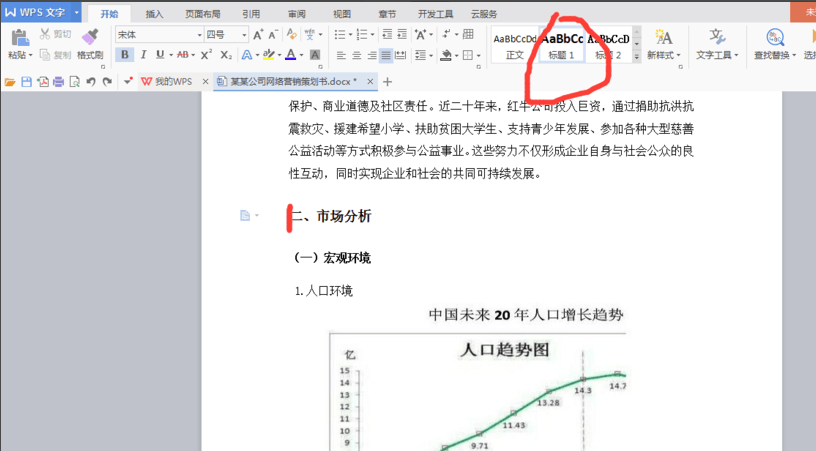Switch to the 插入 (Insert) ribbon tab
The width and height of the screenshot is (816, 451).
154,14
